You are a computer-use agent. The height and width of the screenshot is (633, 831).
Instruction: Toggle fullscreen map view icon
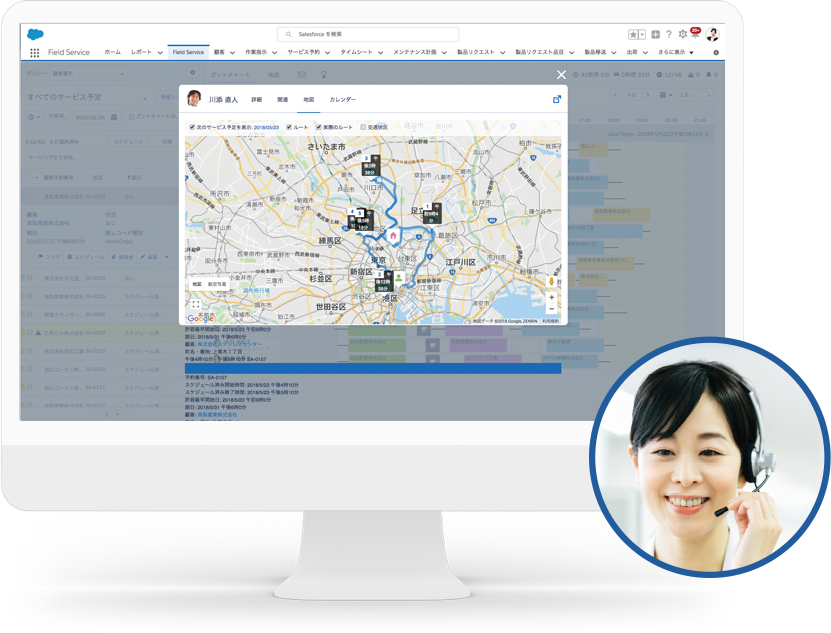(196, 304)
